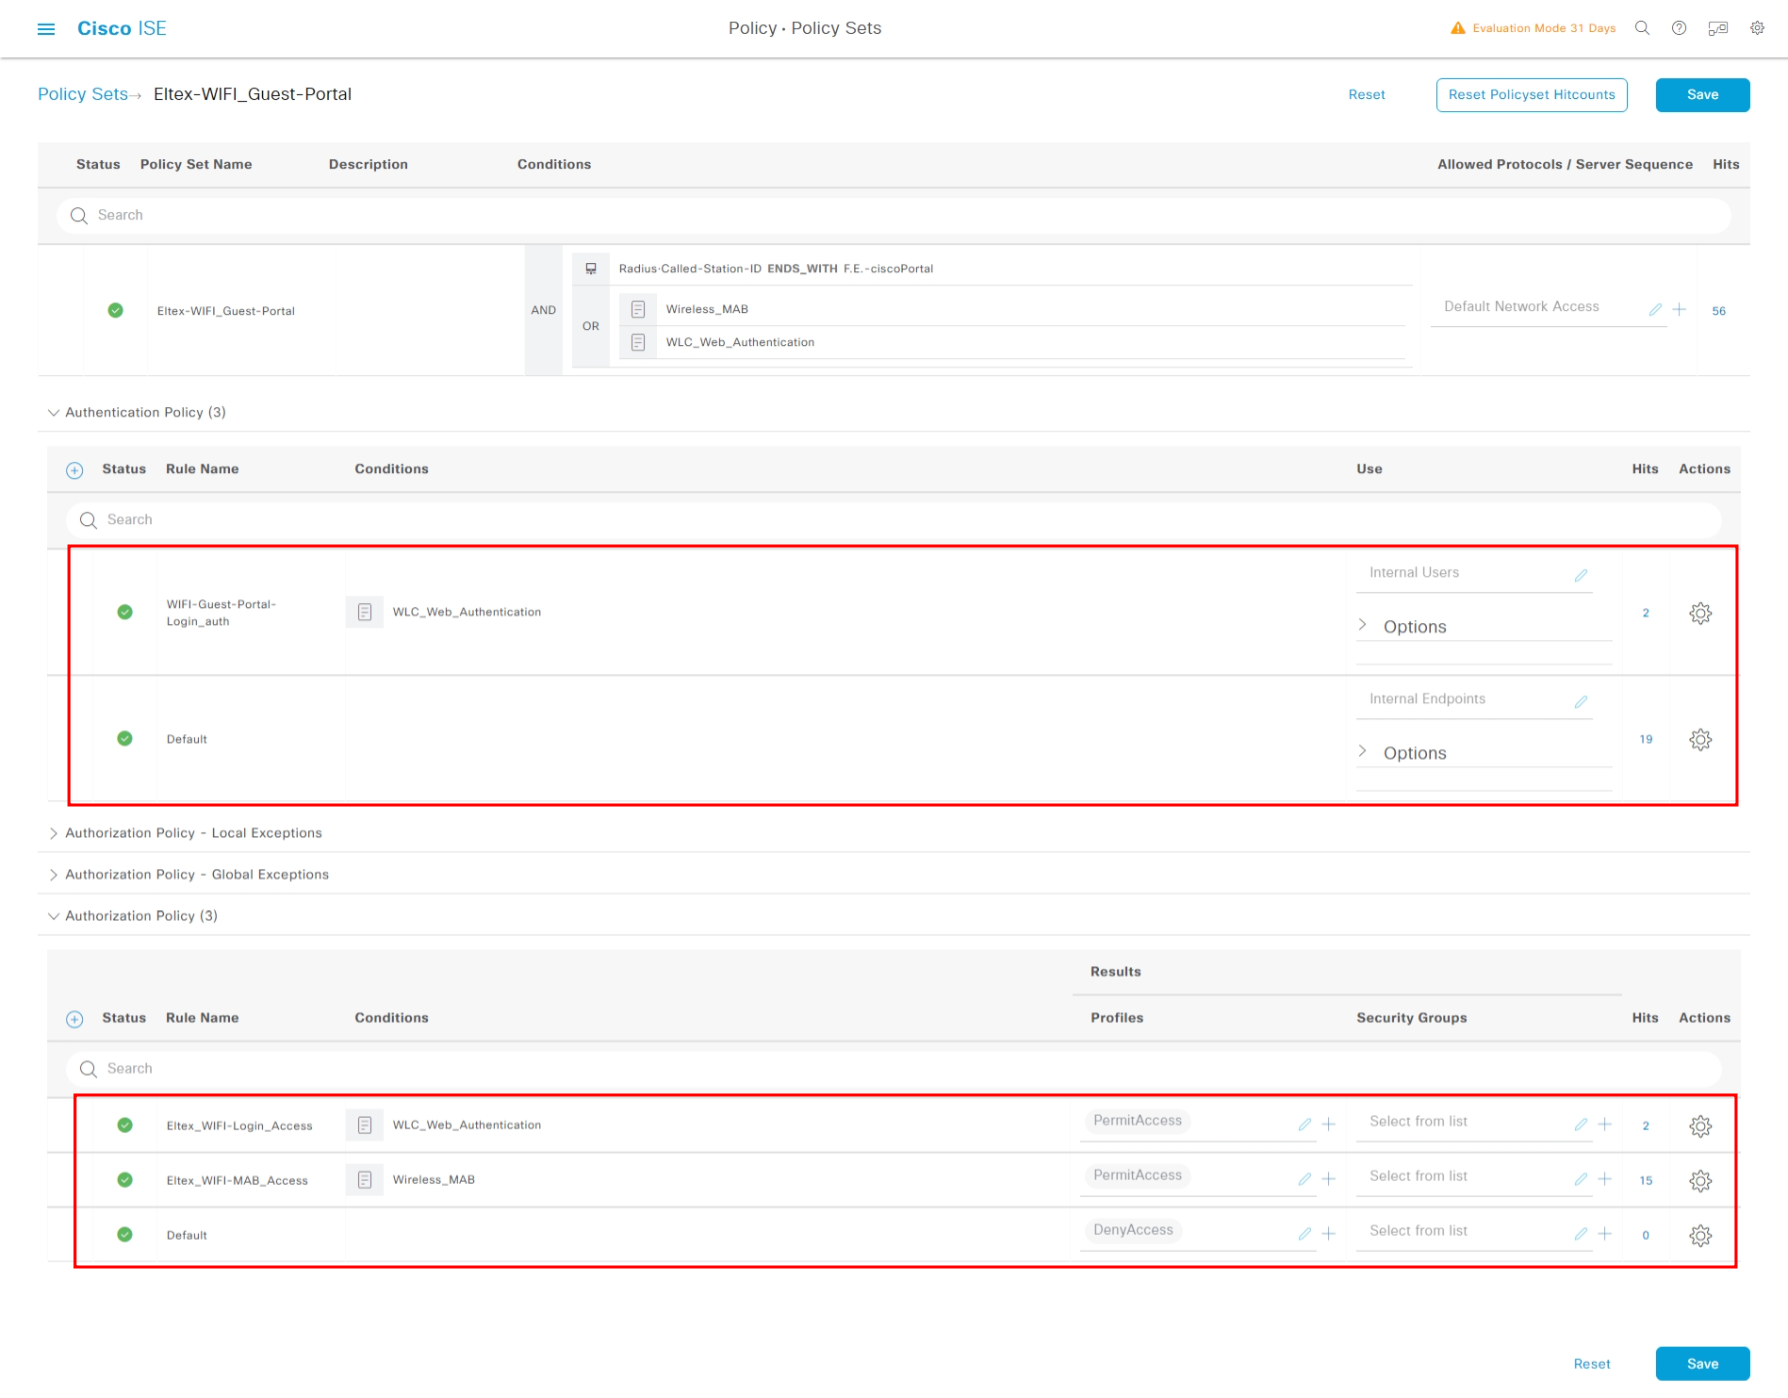Open actions gear for authorization Default rule

pos(1700,1236)
